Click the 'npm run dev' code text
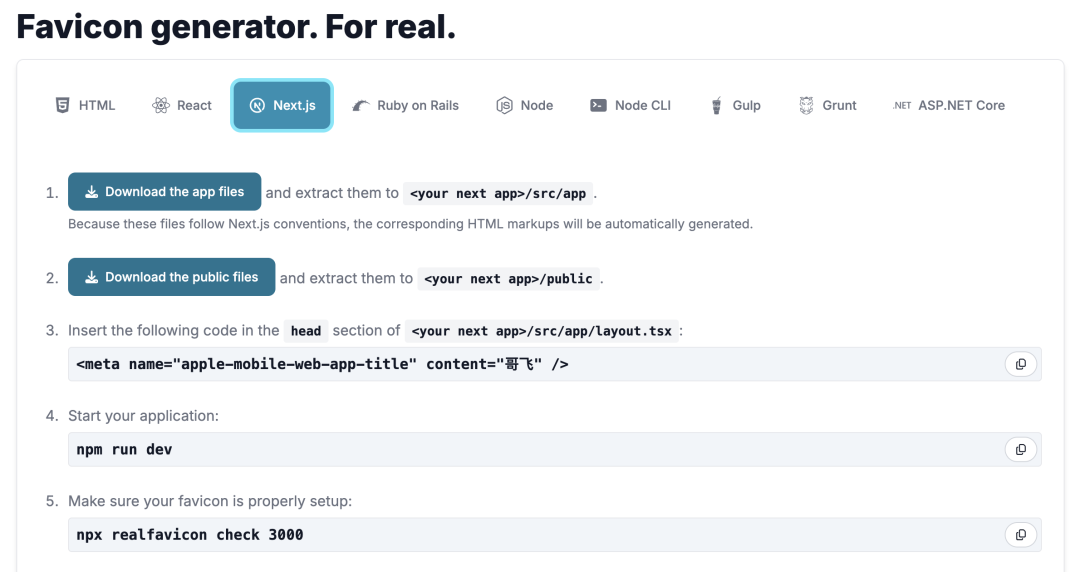This screenshot has width=1080, height=572. click(x=124, y=449)
